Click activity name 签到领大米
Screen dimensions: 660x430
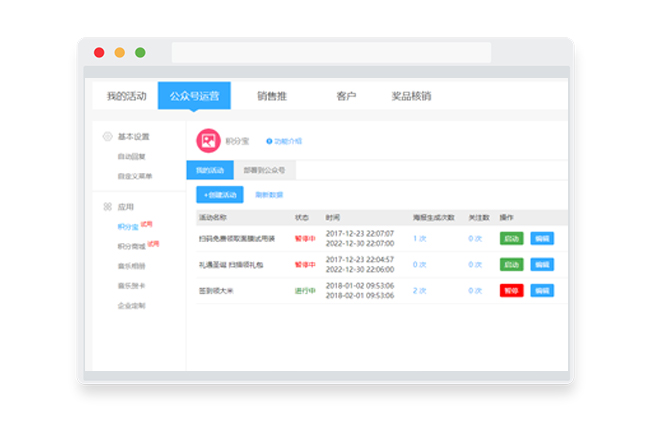[x=216, y=291]
